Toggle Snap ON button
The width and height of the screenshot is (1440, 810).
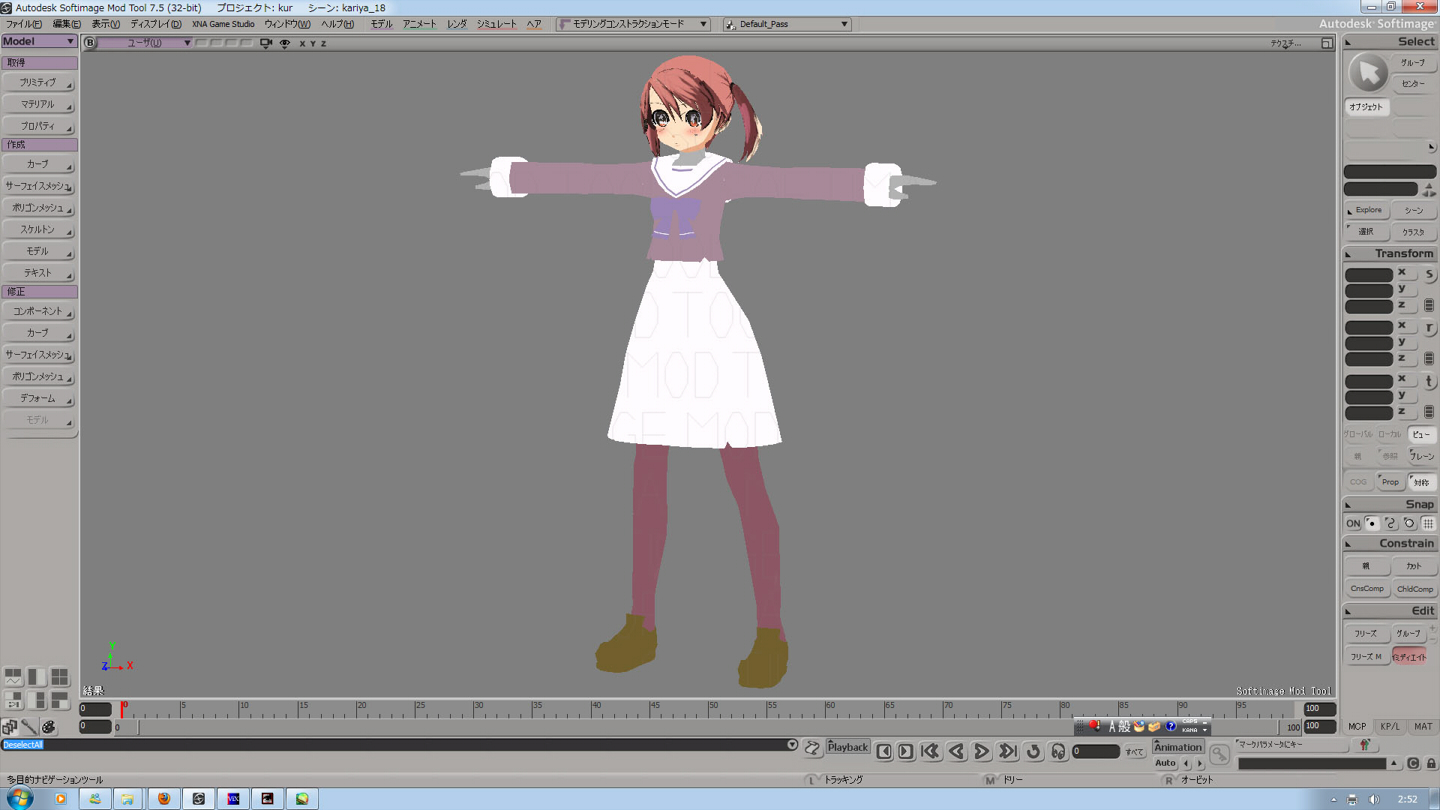click(x=1352, y=524)
